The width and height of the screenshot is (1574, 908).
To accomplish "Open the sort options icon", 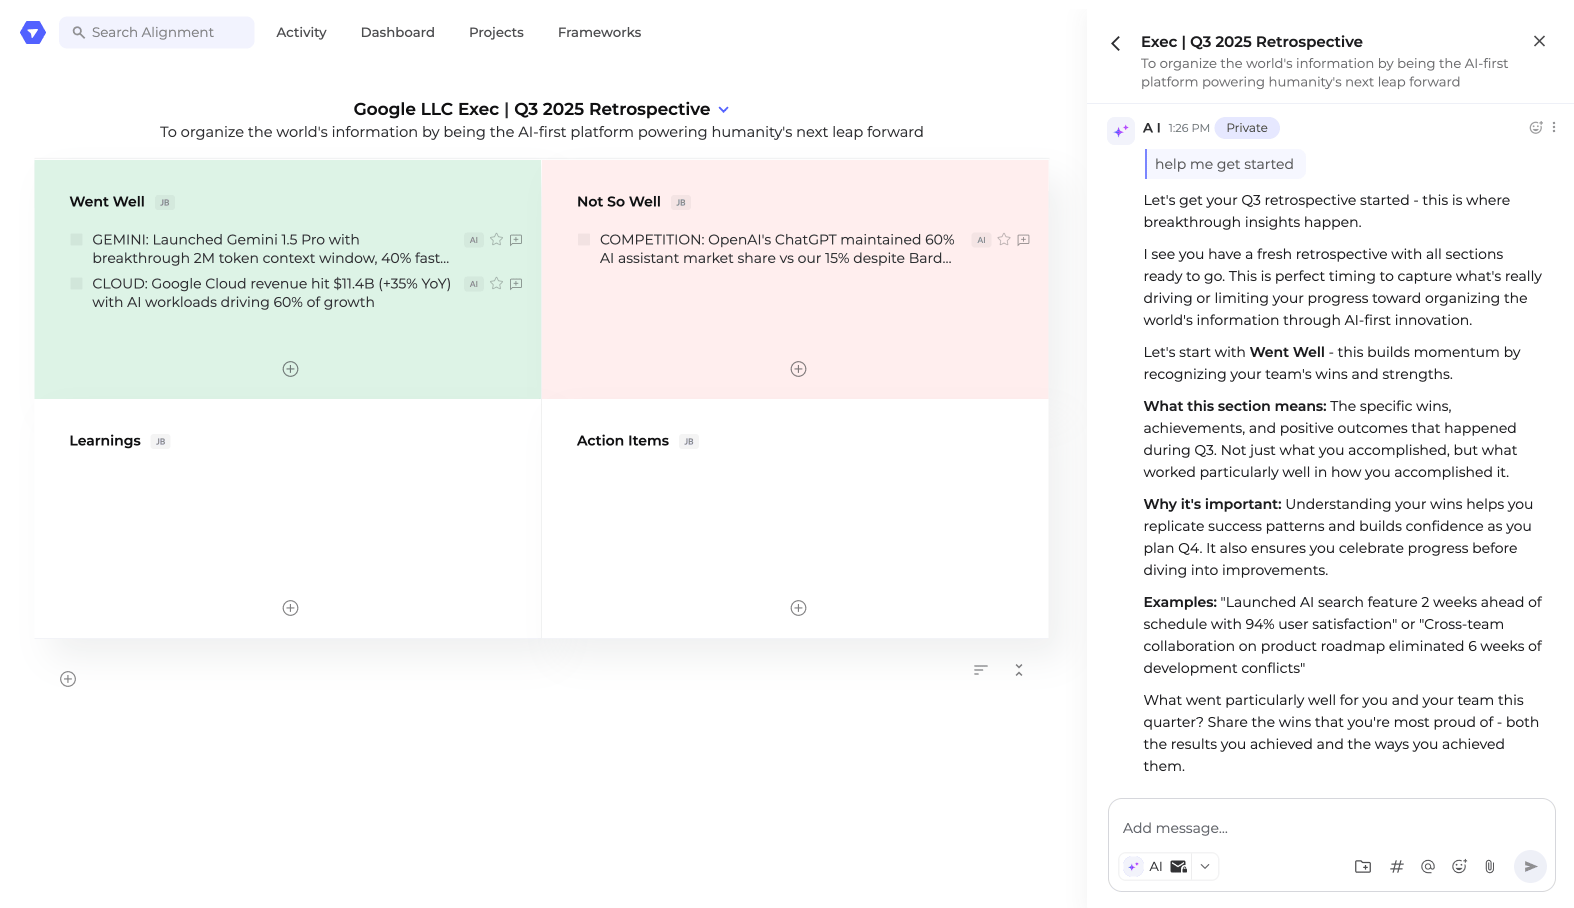I will coord(980,670).
